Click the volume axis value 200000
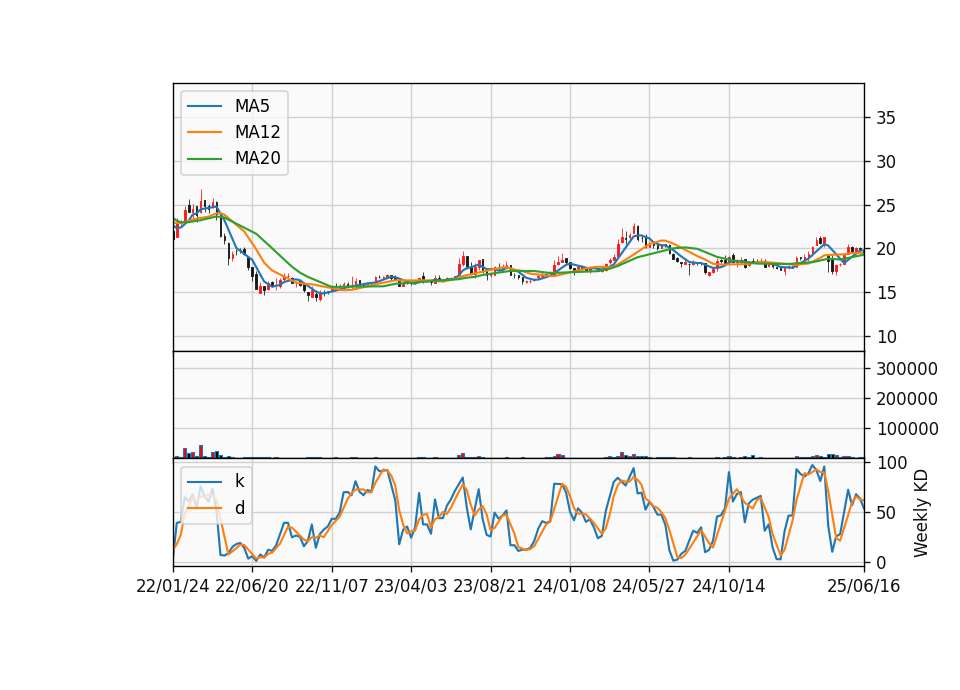Screen dimensions: 960x690 907,399
